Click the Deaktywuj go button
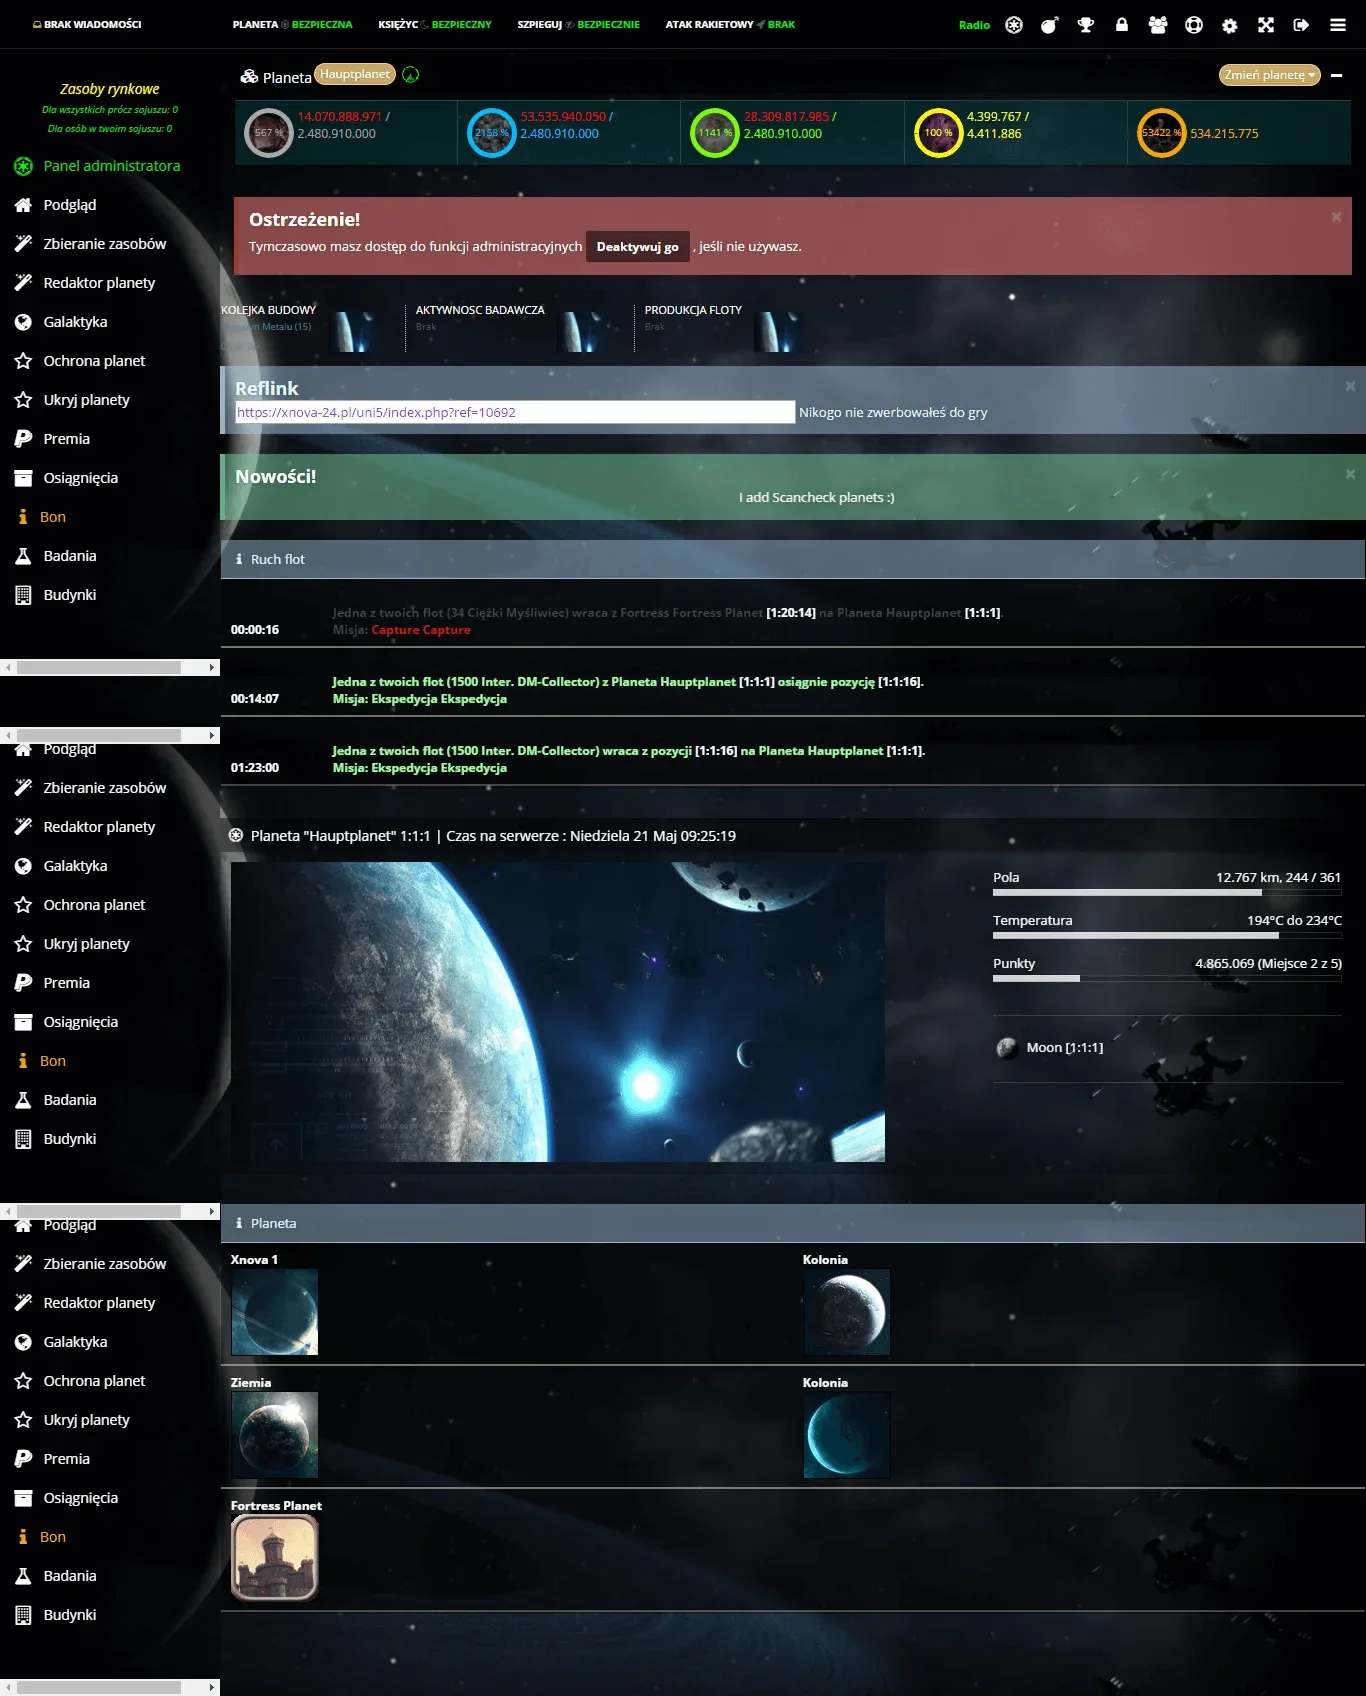This screenshot has width=1366, height=1696. tap(637, 246)
